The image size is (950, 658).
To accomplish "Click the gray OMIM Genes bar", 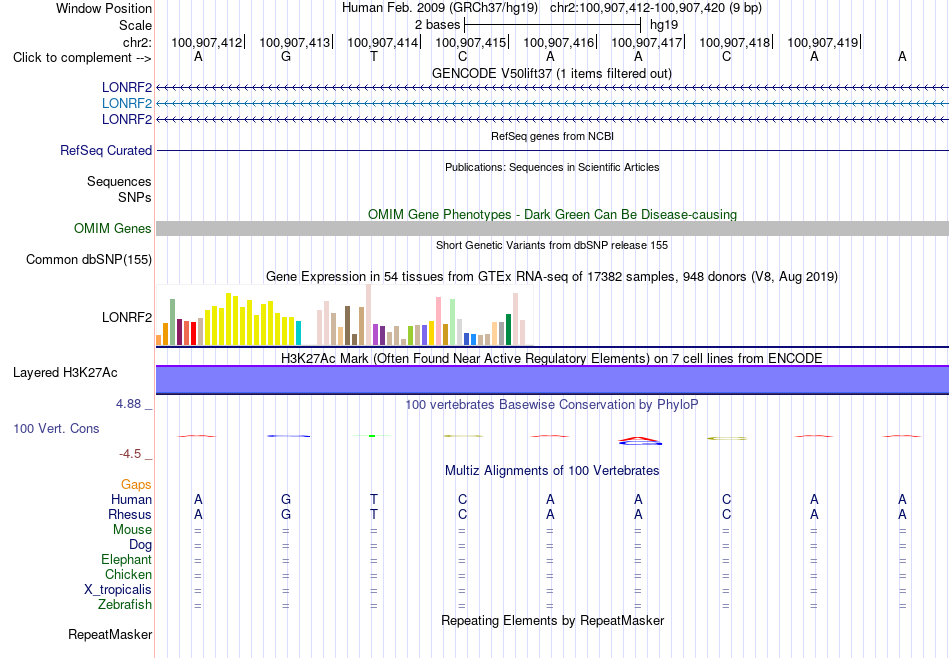I will tap(552, 228).
